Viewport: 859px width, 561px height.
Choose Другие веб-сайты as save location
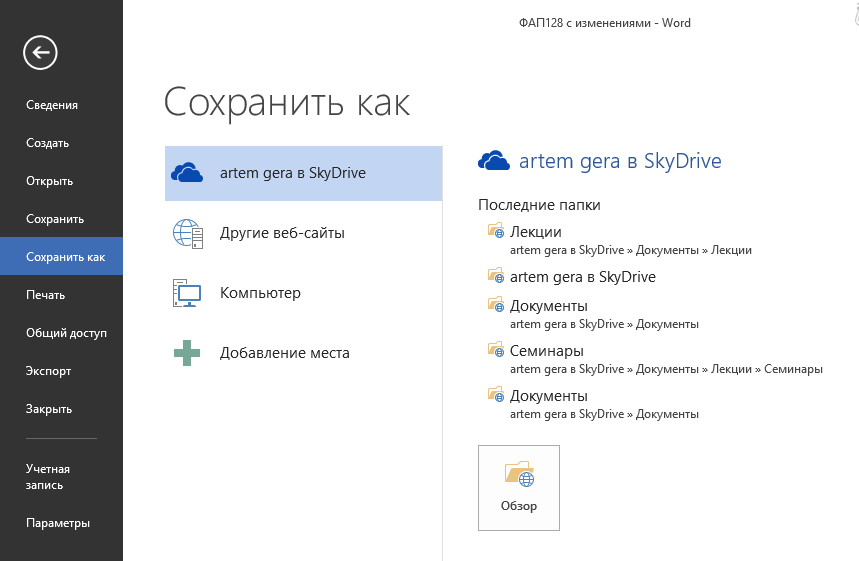303,233
